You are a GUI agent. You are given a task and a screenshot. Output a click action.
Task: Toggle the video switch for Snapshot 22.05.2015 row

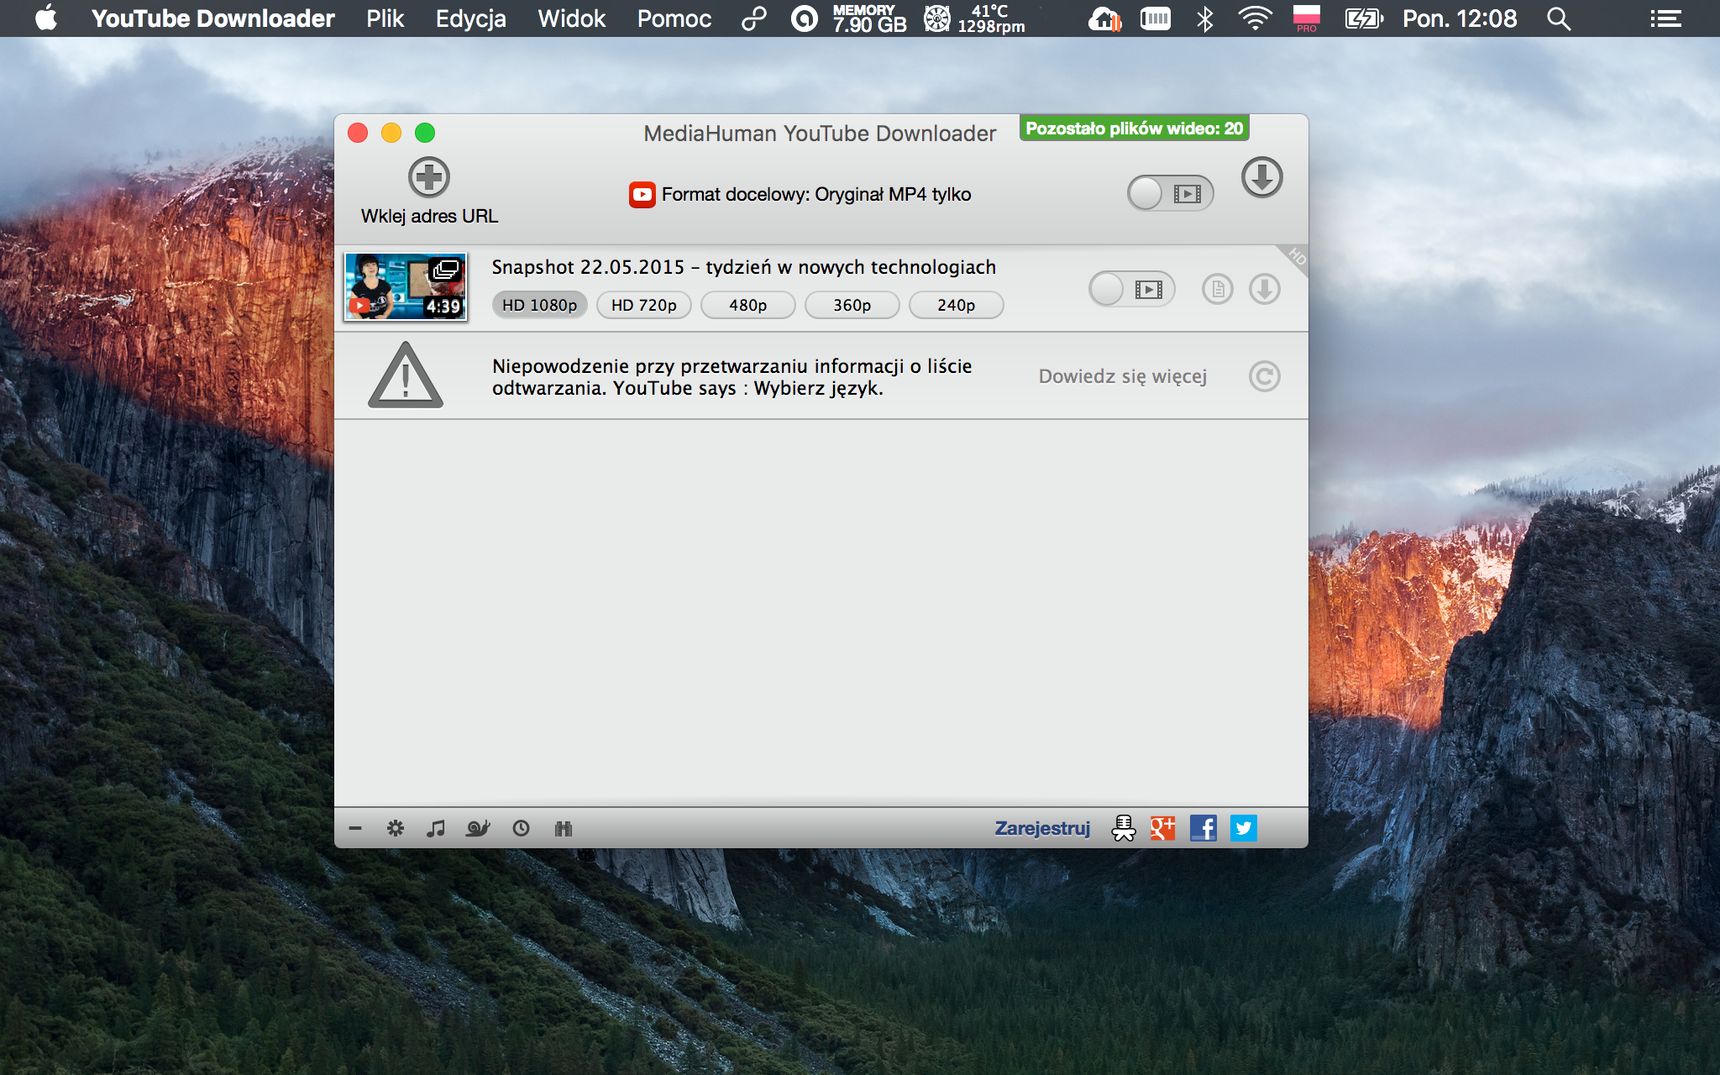(x=1131, y=289)
